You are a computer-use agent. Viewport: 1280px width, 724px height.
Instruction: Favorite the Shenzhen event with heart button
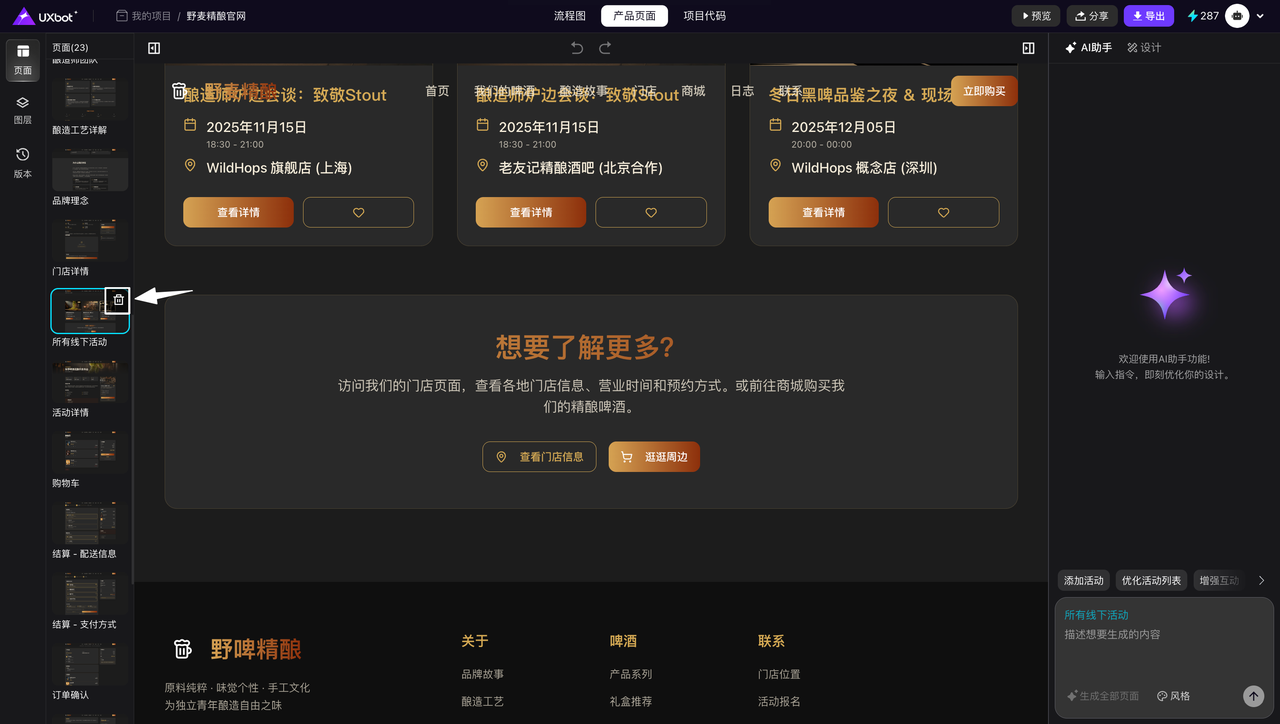pos(943,212)
